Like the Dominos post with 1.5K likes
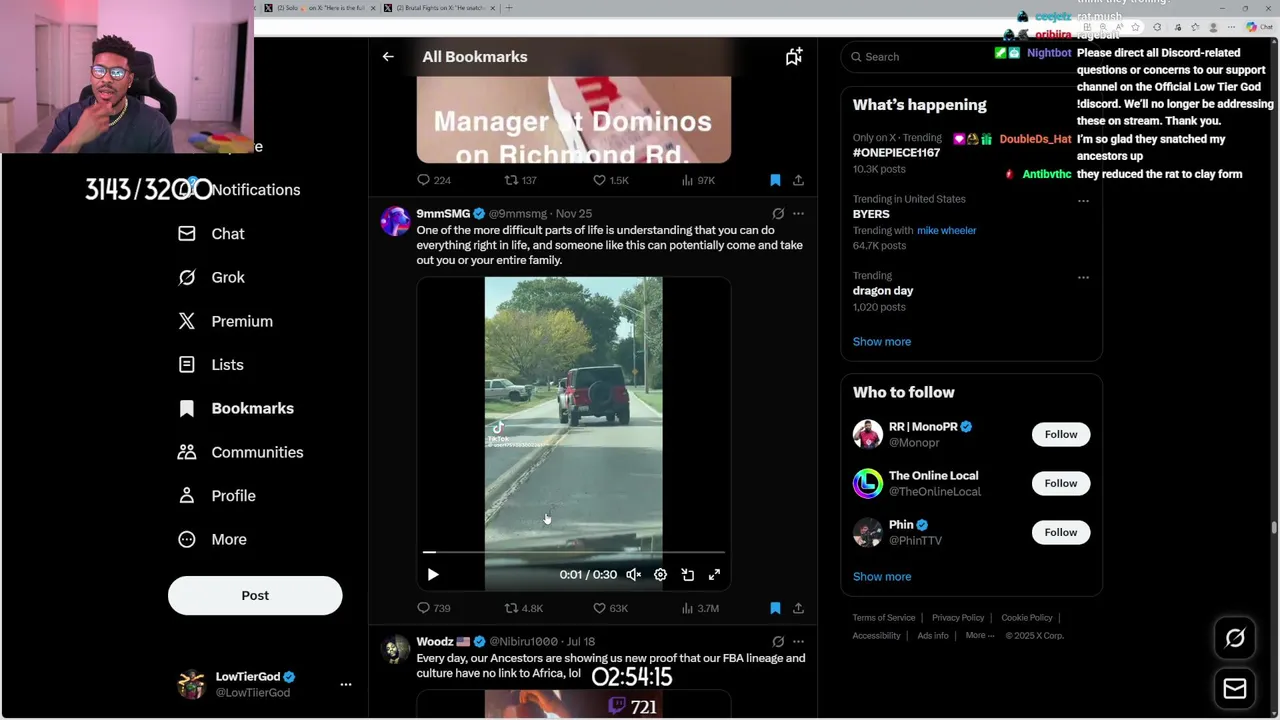The width and height of the screenshot is (1280, 720). pyautogui.click(x=609, y=180)
